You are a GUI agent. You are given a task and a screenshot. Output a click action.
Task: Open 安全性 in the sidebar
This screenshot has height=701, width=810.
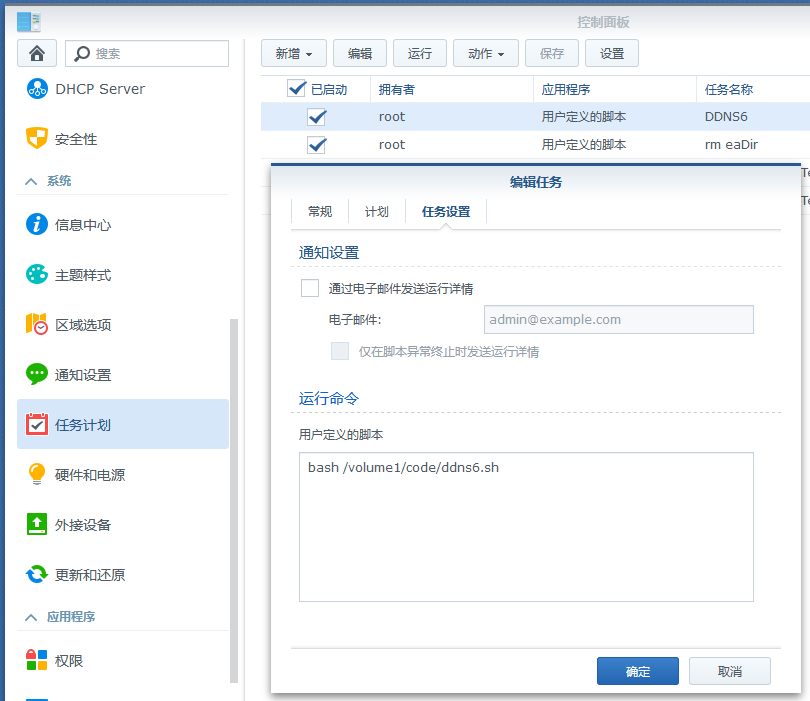(76, 139)
